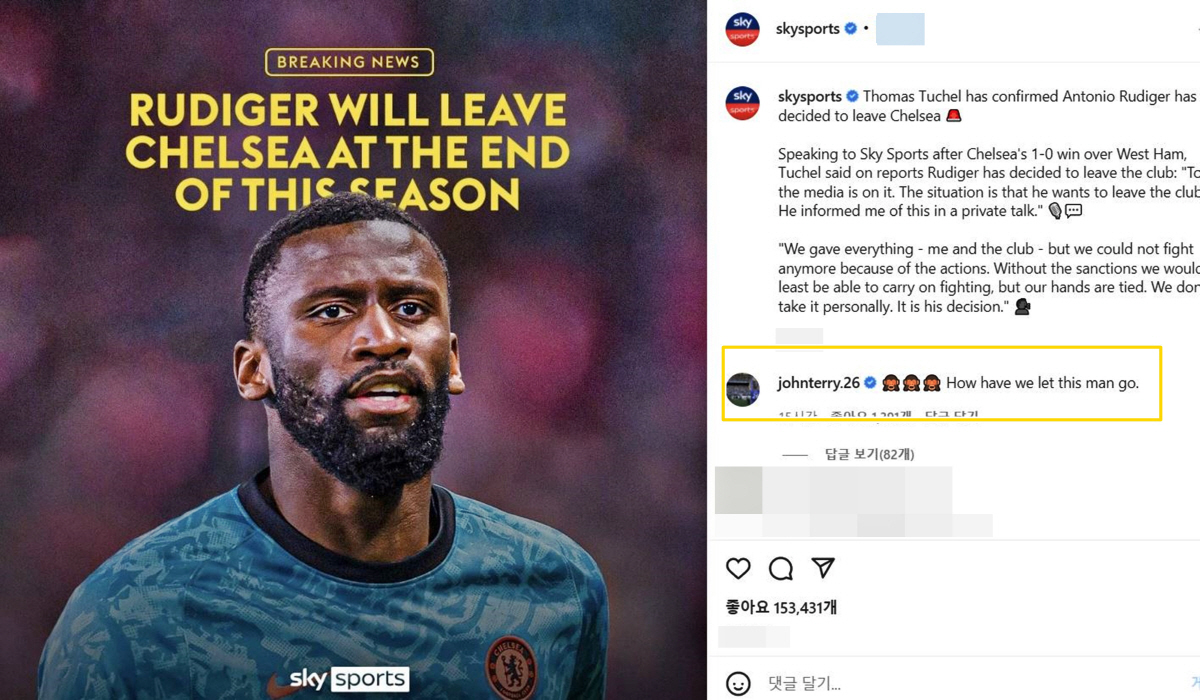
Task: Click the sky sports logo on the image
Action: (349, 679)
